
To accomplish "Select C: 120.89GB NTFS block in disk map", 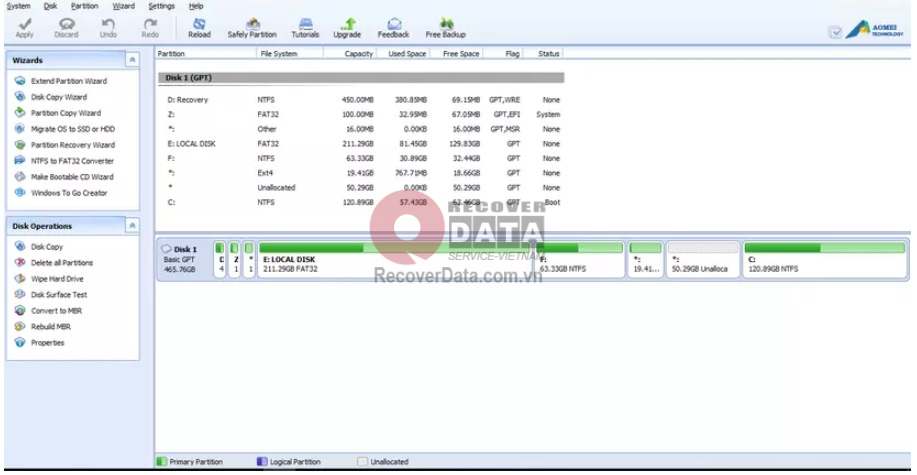I will (825, 260).
